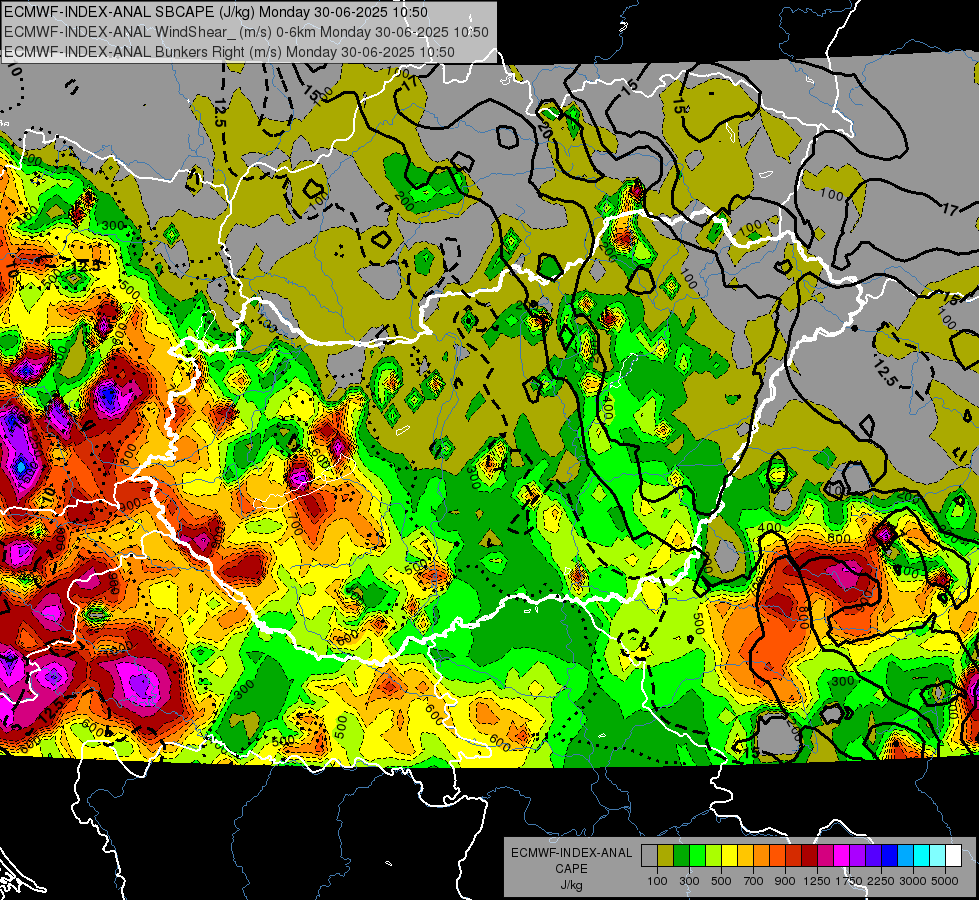
Task: Click the CAPE label in legend
Action: pyautogui.click(x=571, y=869)
